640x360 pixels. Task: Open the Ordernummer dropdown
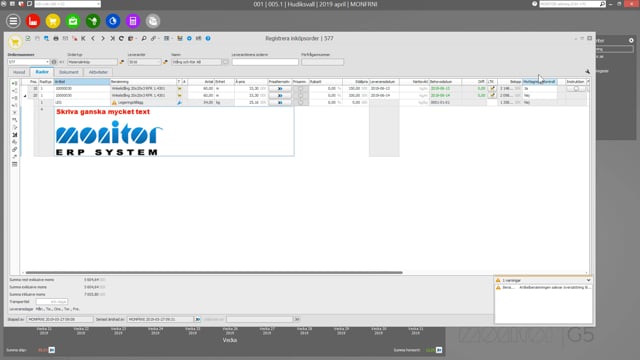coord(47,62)
